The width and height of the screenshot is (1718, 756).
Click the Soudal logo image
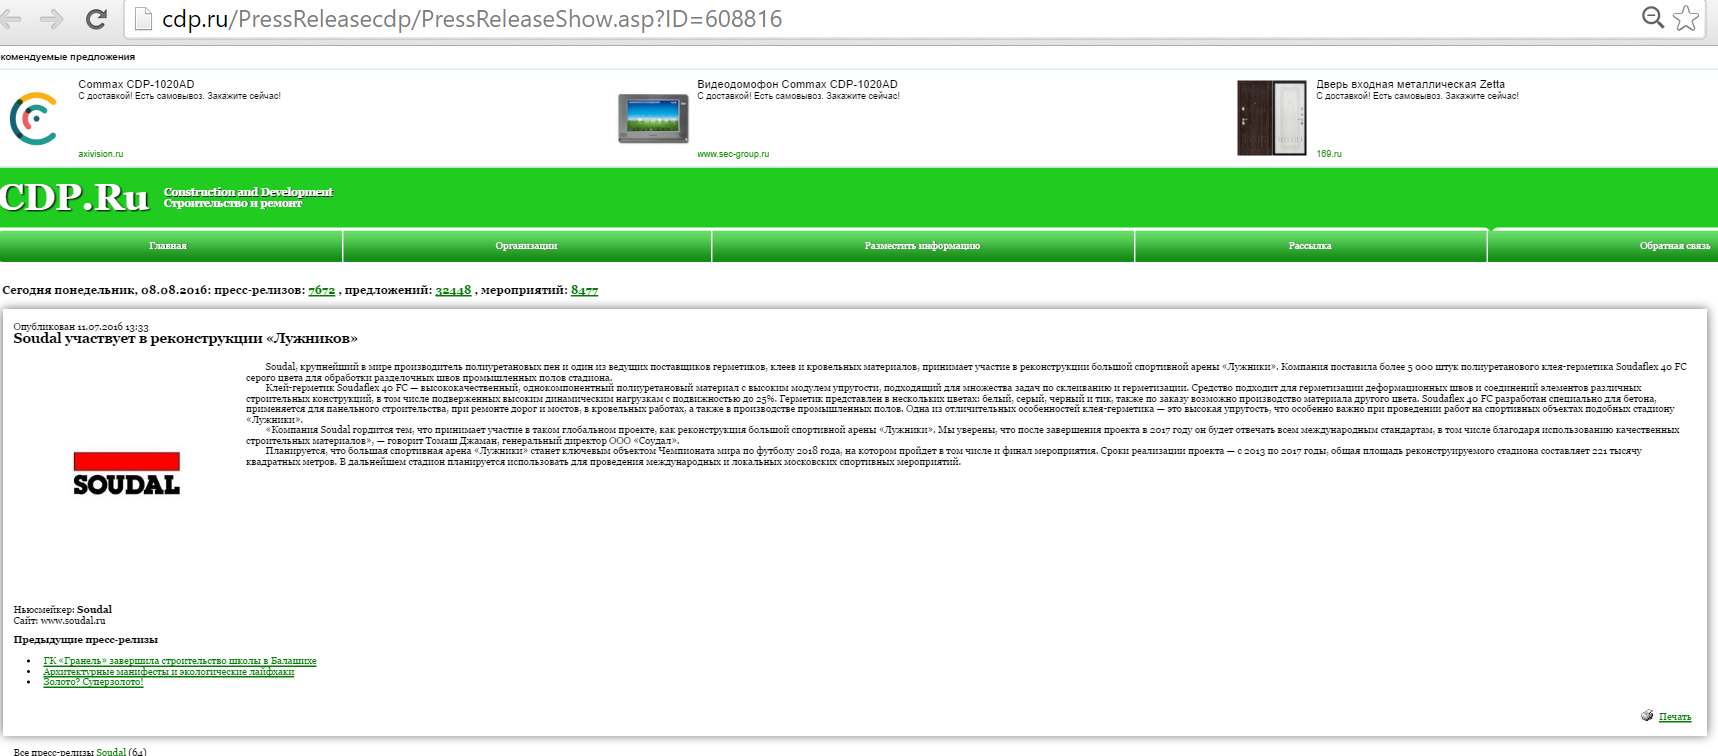pyautogui.click(x=127, y=474)
